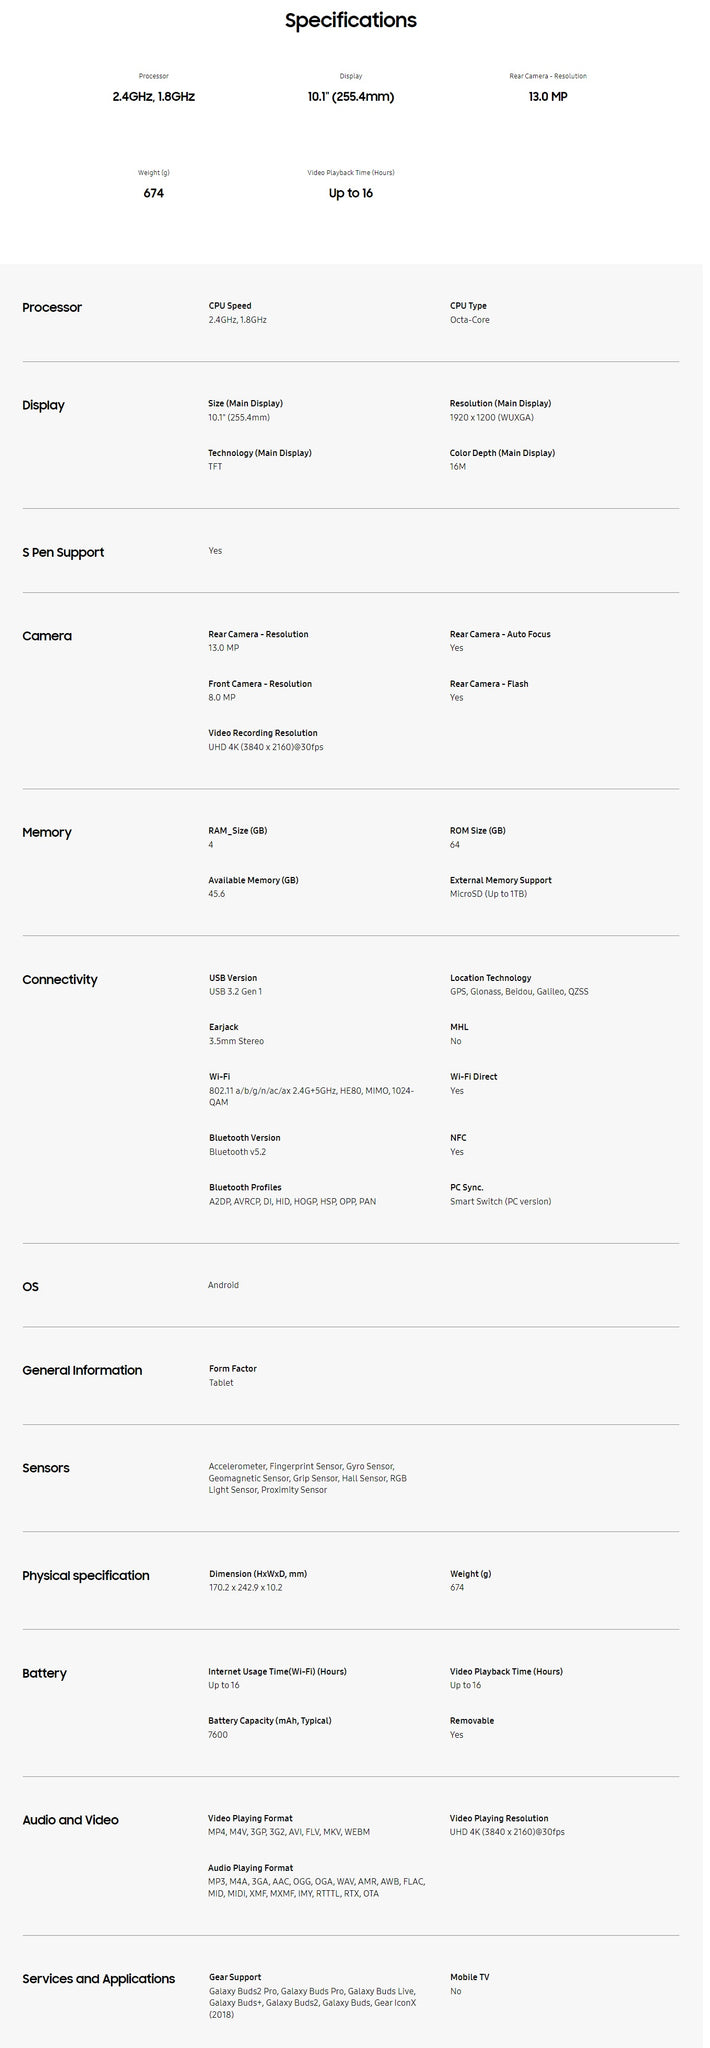Select the Bluetooth Profiles label
Image resolution: width=710 pixels, height=2048 pixels.
(x=245, y=1188)
